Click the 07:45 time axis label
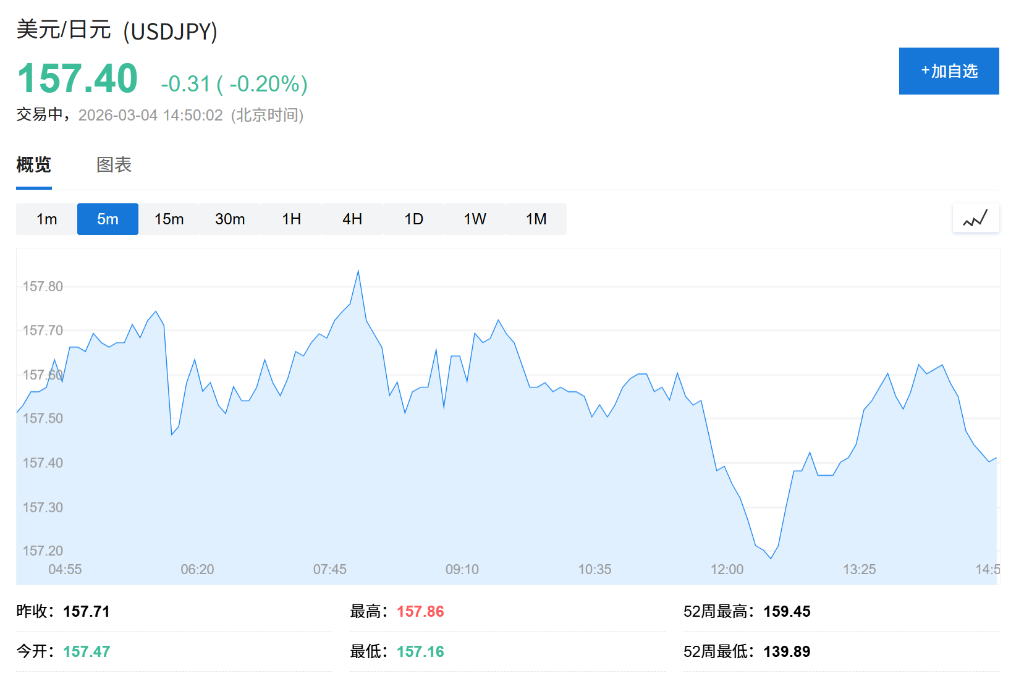This screenshot has width=1024, height=692. coord(330,569)
